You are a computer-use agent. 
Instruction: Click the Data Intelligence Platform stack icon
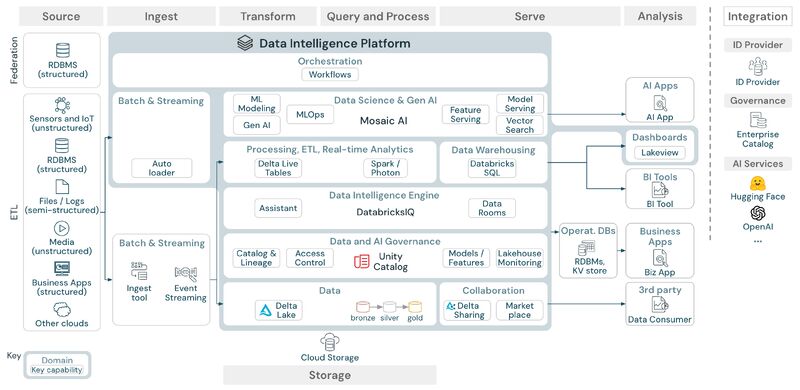coord(245,43)
